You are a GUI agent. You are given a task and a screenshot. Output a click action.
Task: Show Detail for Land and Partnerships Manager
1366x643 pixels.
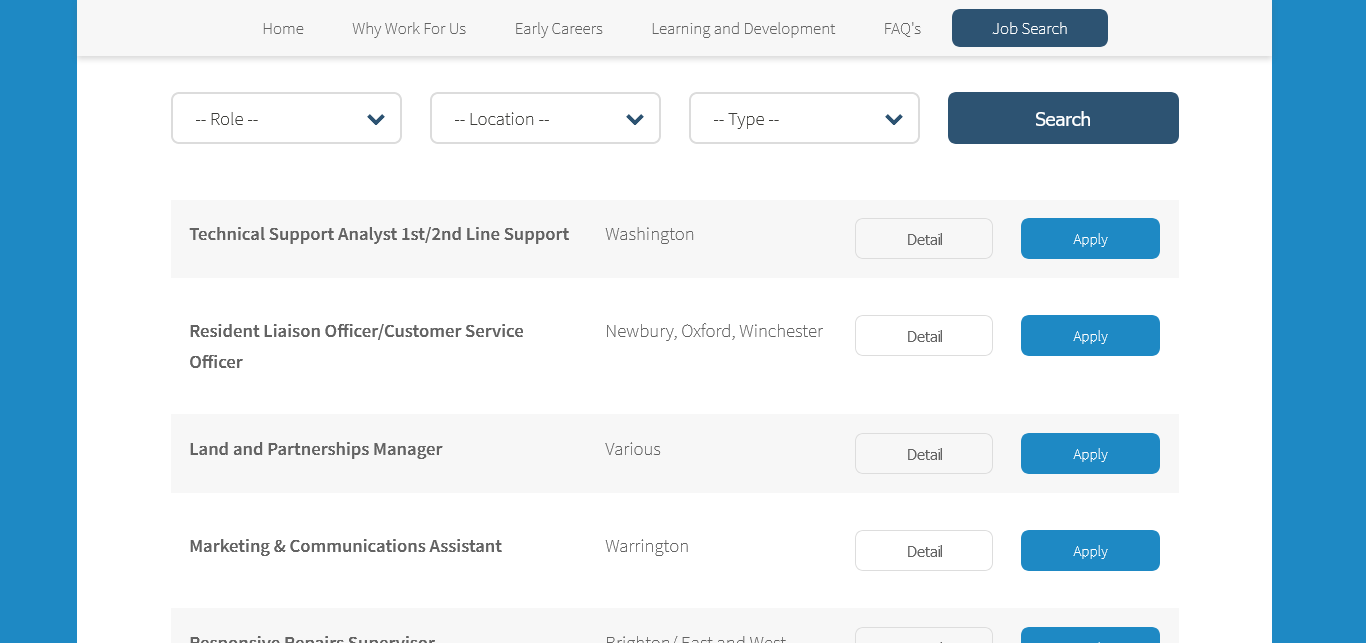(924, 454)
